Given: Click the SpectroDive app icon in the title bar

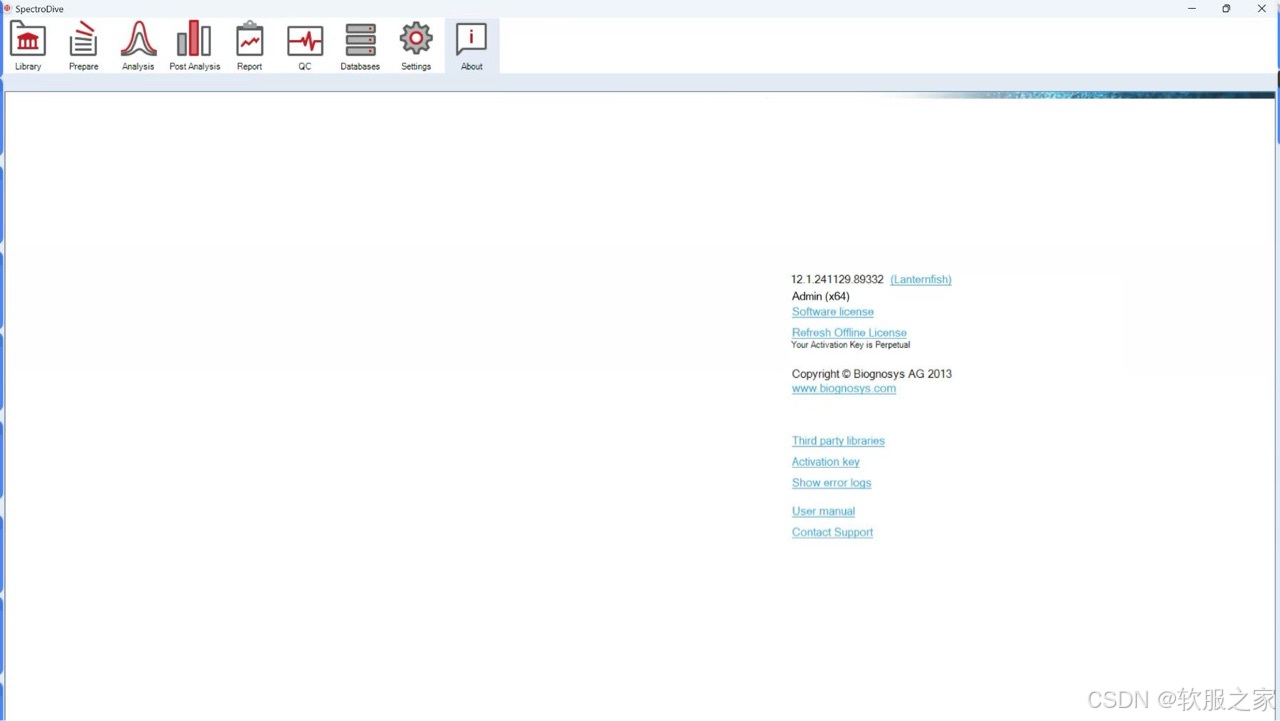Looking at the screenshot, I should click(8, 8).
